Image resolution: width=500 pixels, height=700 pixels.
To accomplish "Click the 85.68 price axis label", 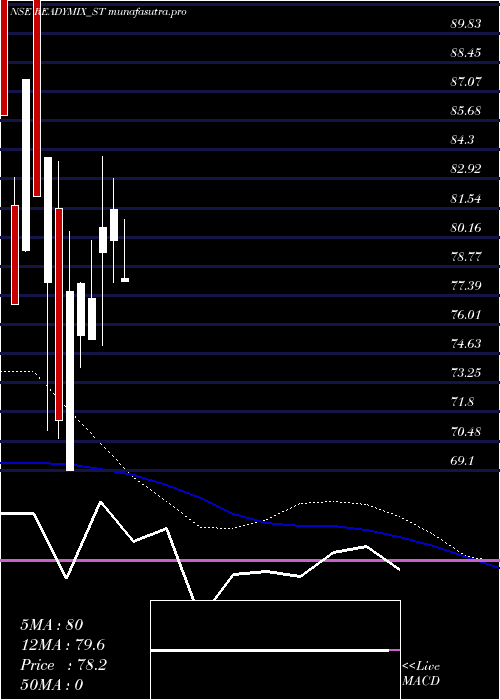I will coord(466,111).
